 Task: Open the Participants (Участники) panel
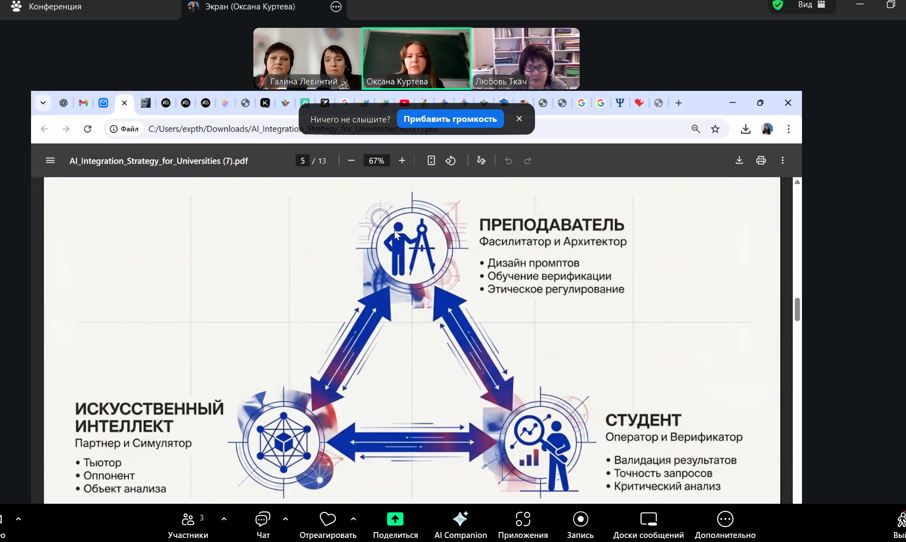coord(188,524)
